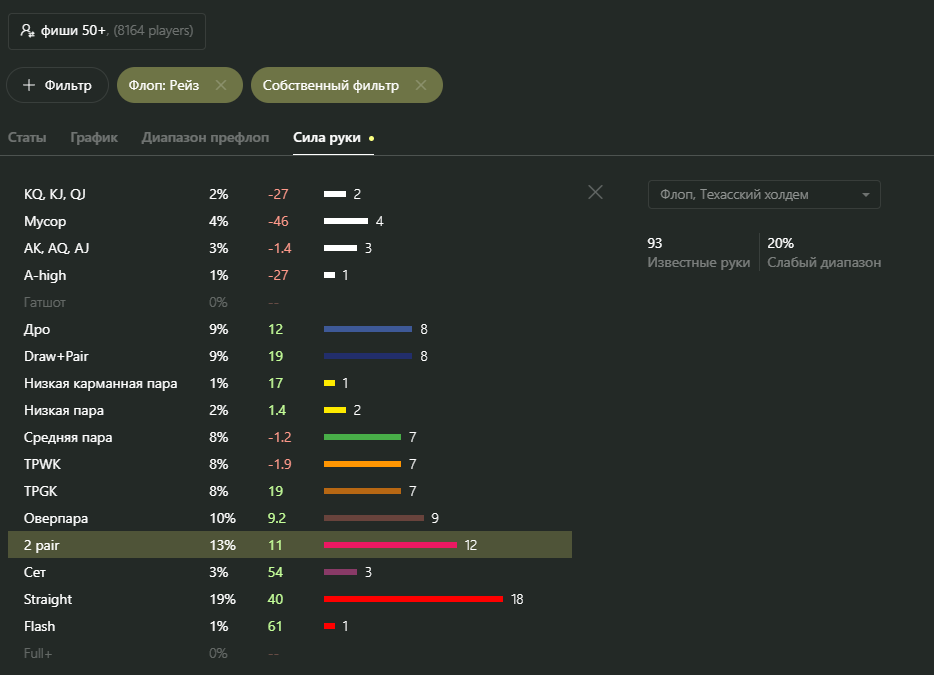
Task: Click the player group icon beside фиши 50+
Action: (27, 31)
